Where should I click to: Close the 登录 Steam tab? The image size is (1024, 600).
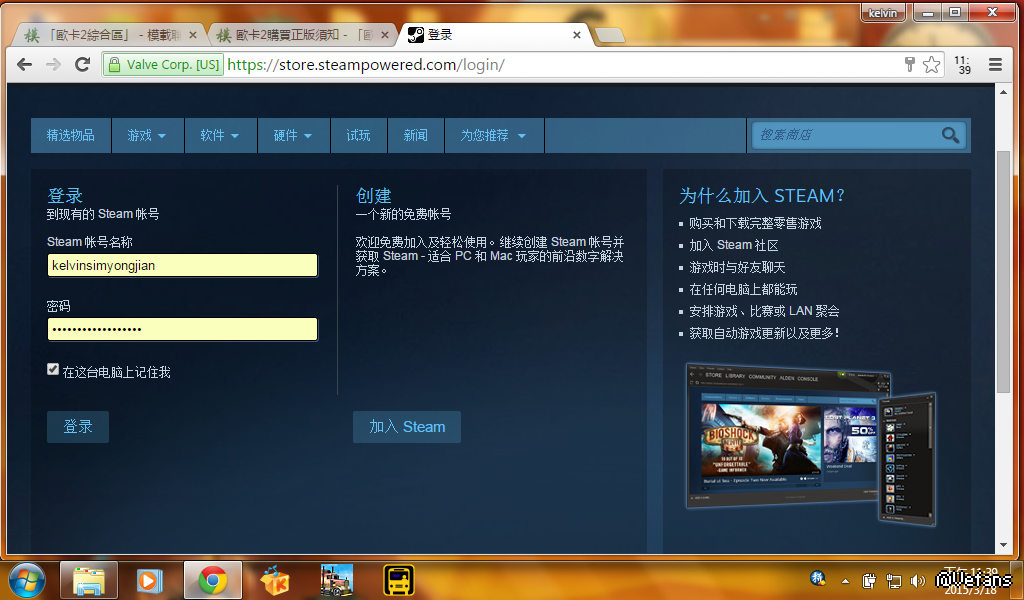click(577, 35)
